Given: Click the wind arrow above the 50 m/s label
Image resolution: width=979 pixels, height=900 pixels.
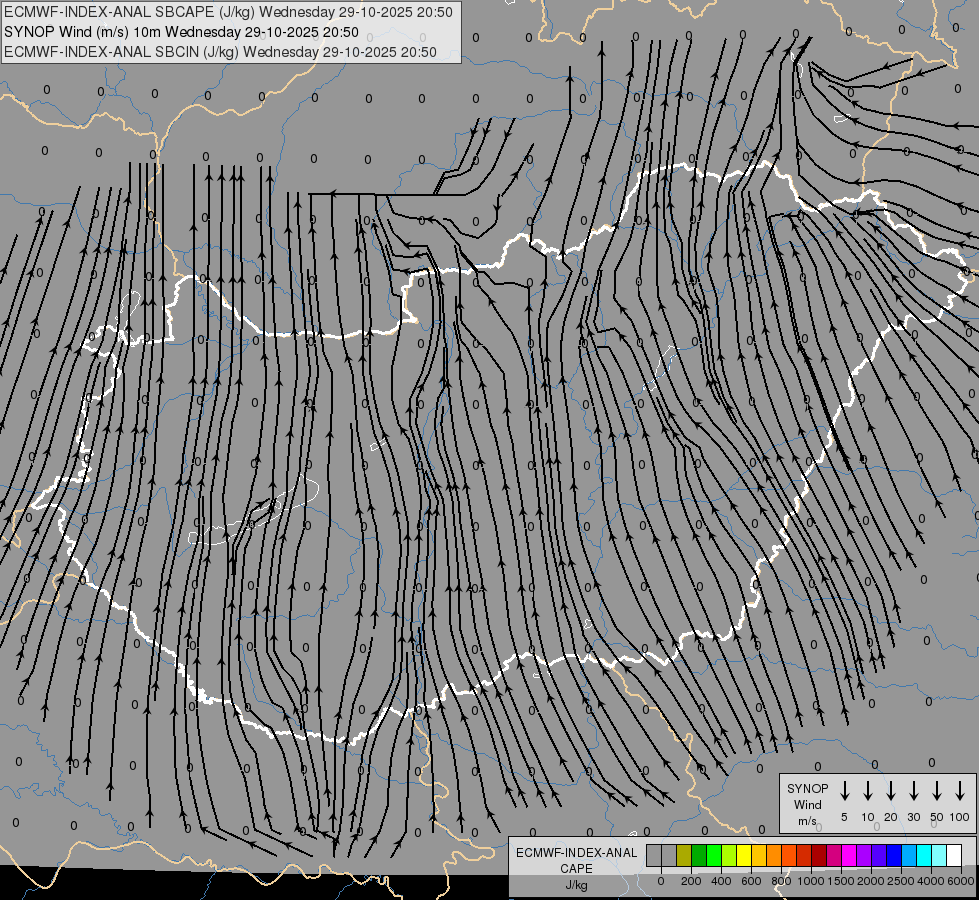Looking at the screenshot, I should [x=937, y=790].
